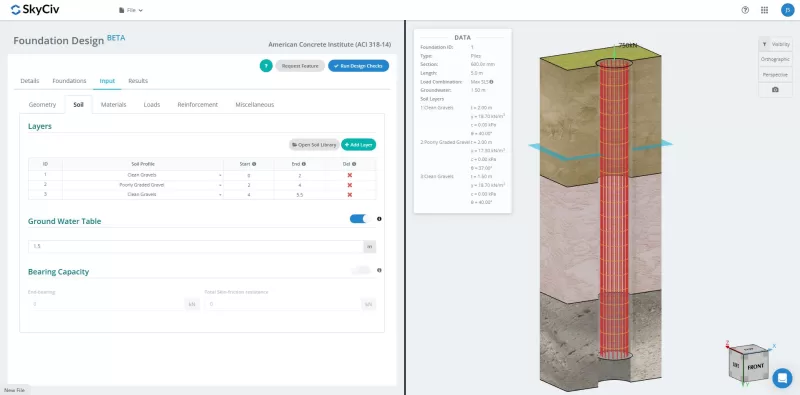Take screenshot with camera icon
The width and height of the screenshot is (800, 395).
tap(775, 90)
